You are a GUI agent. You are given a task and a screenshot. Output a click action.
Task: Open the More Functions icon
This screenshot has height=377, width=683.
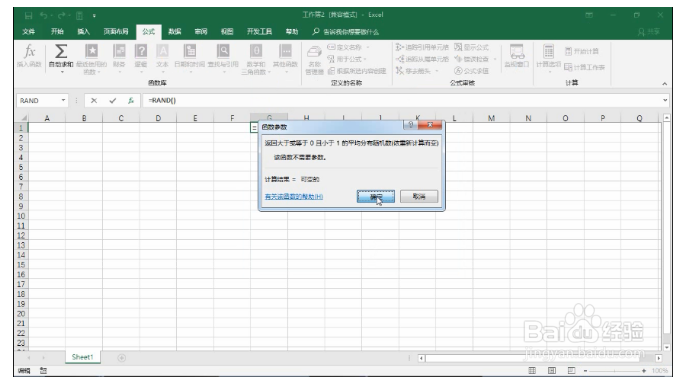[285, 51]
